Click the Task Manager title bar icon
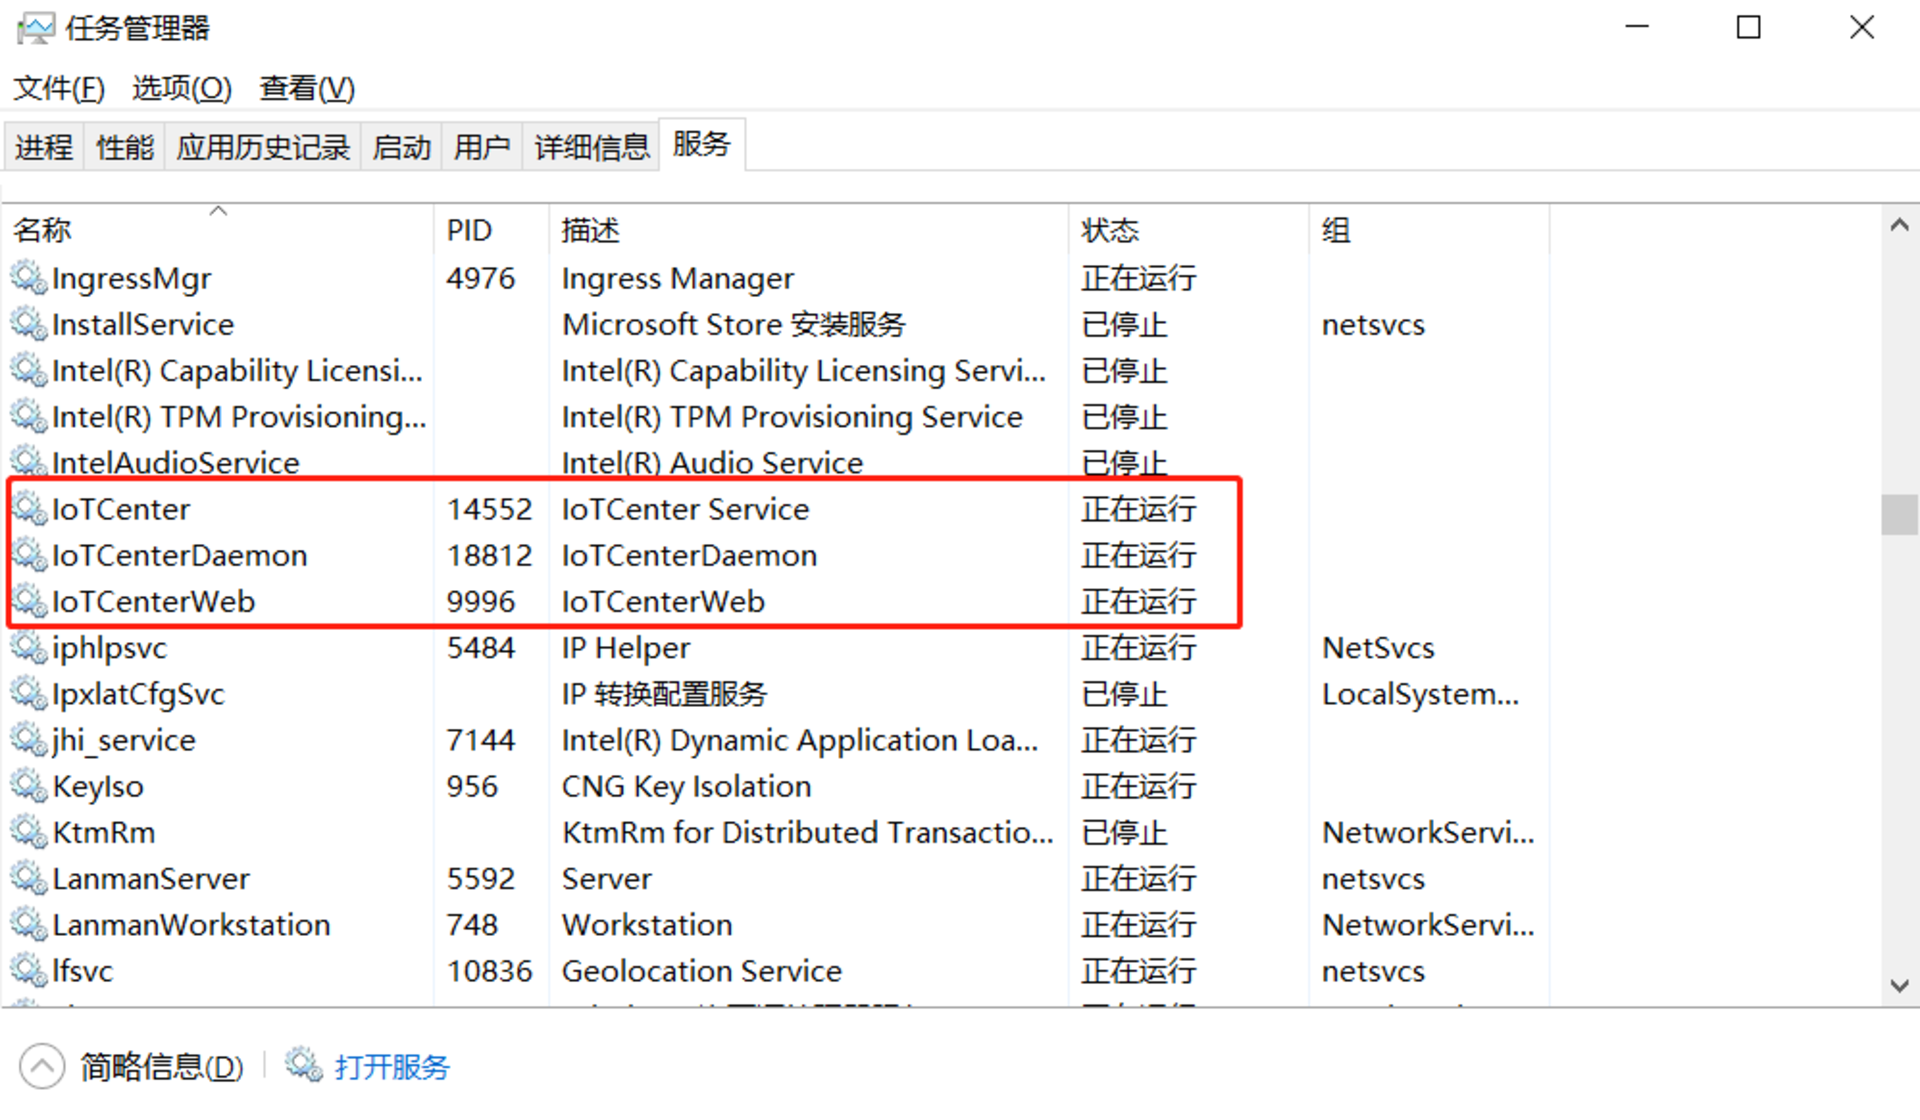Image resolution: width=1920 pixels, height=1120 pixels. [x=36, y=28]
